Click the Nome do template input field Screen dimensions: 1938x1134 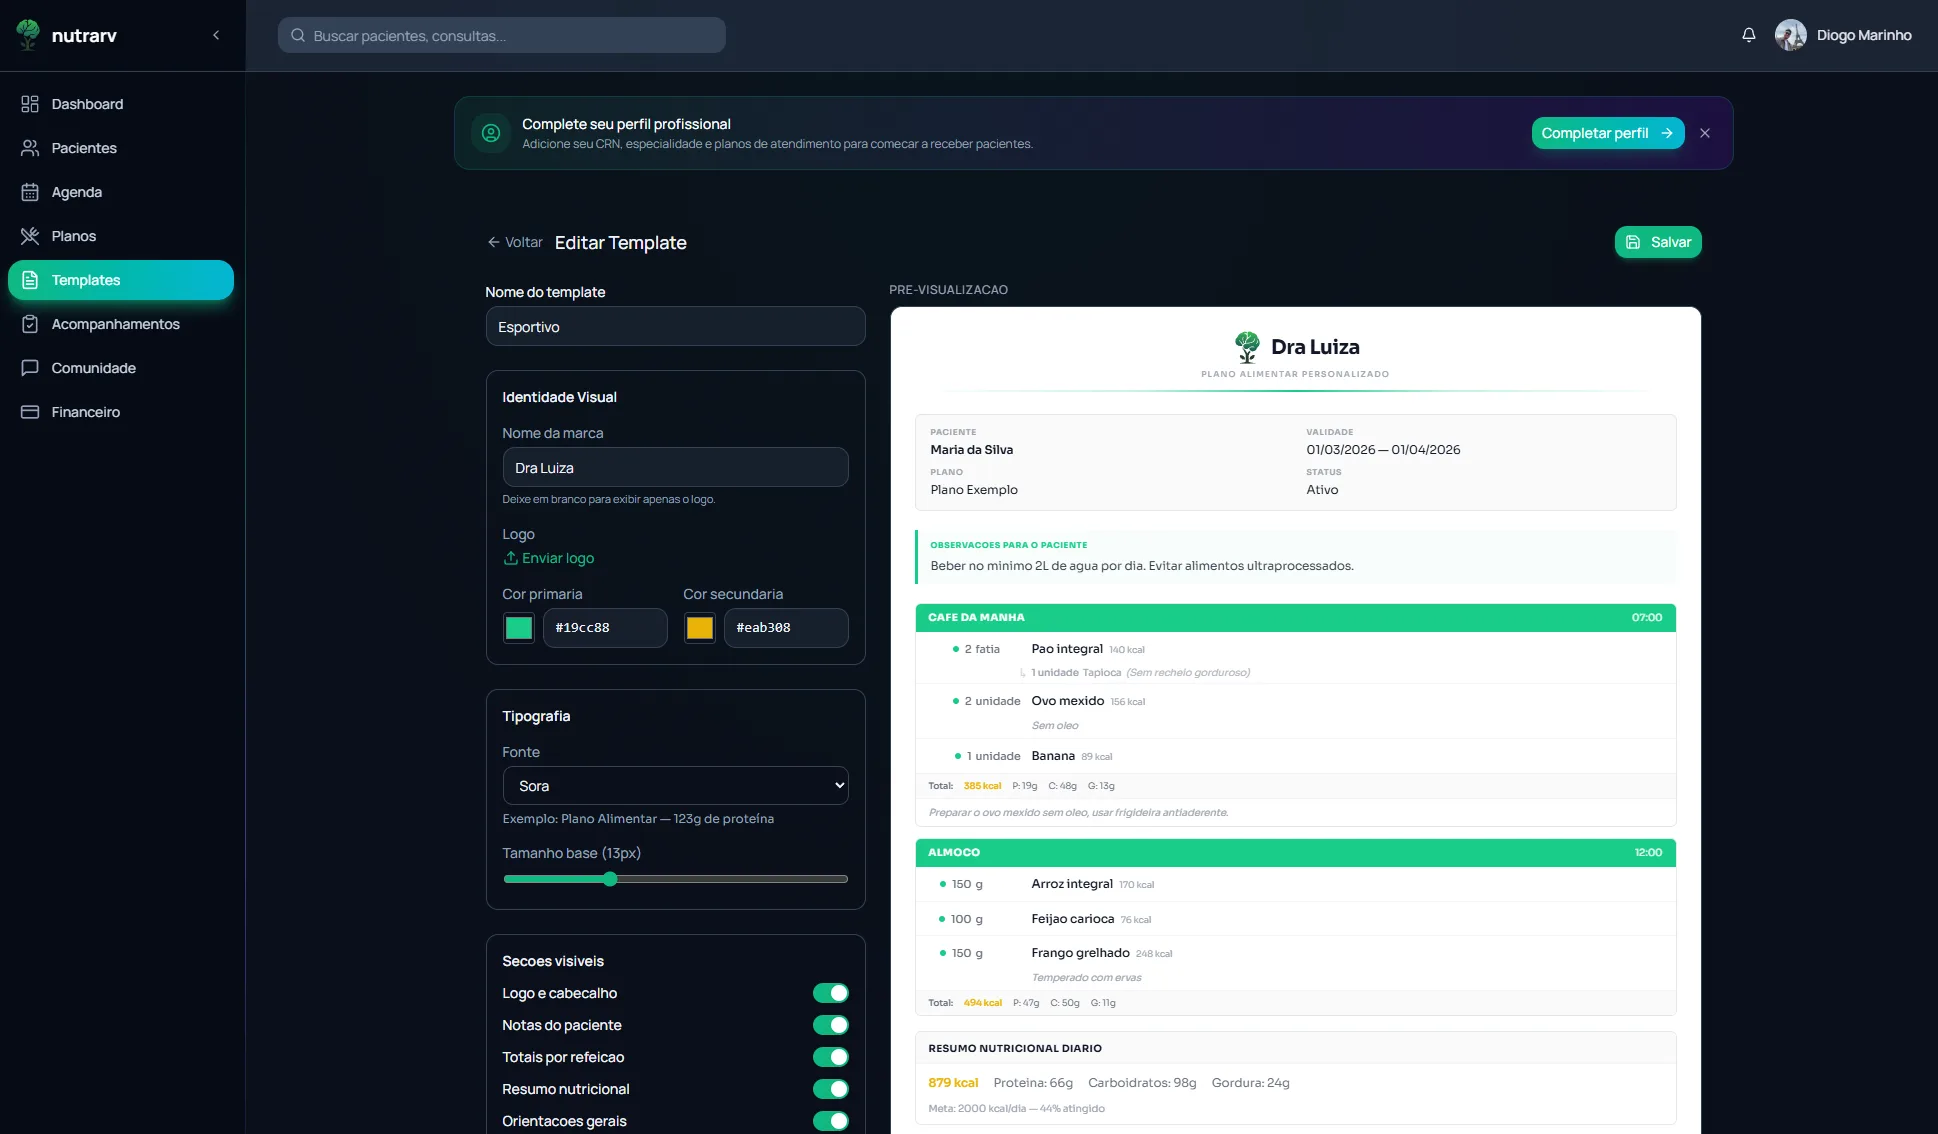click(x=675, y=327)
